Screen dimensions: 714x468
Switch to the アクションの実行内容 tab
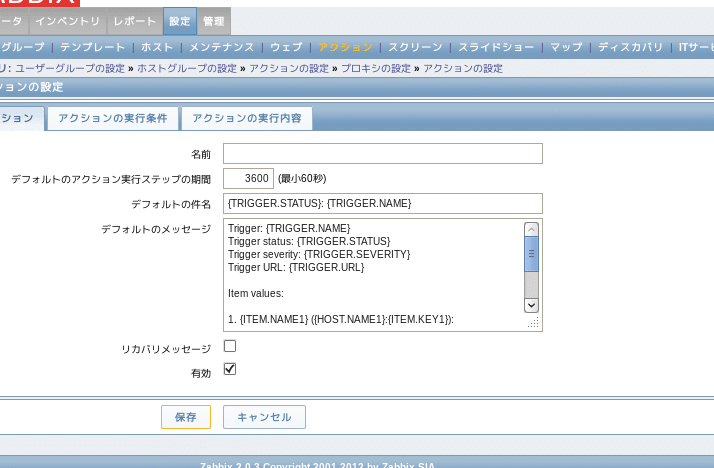246,118
